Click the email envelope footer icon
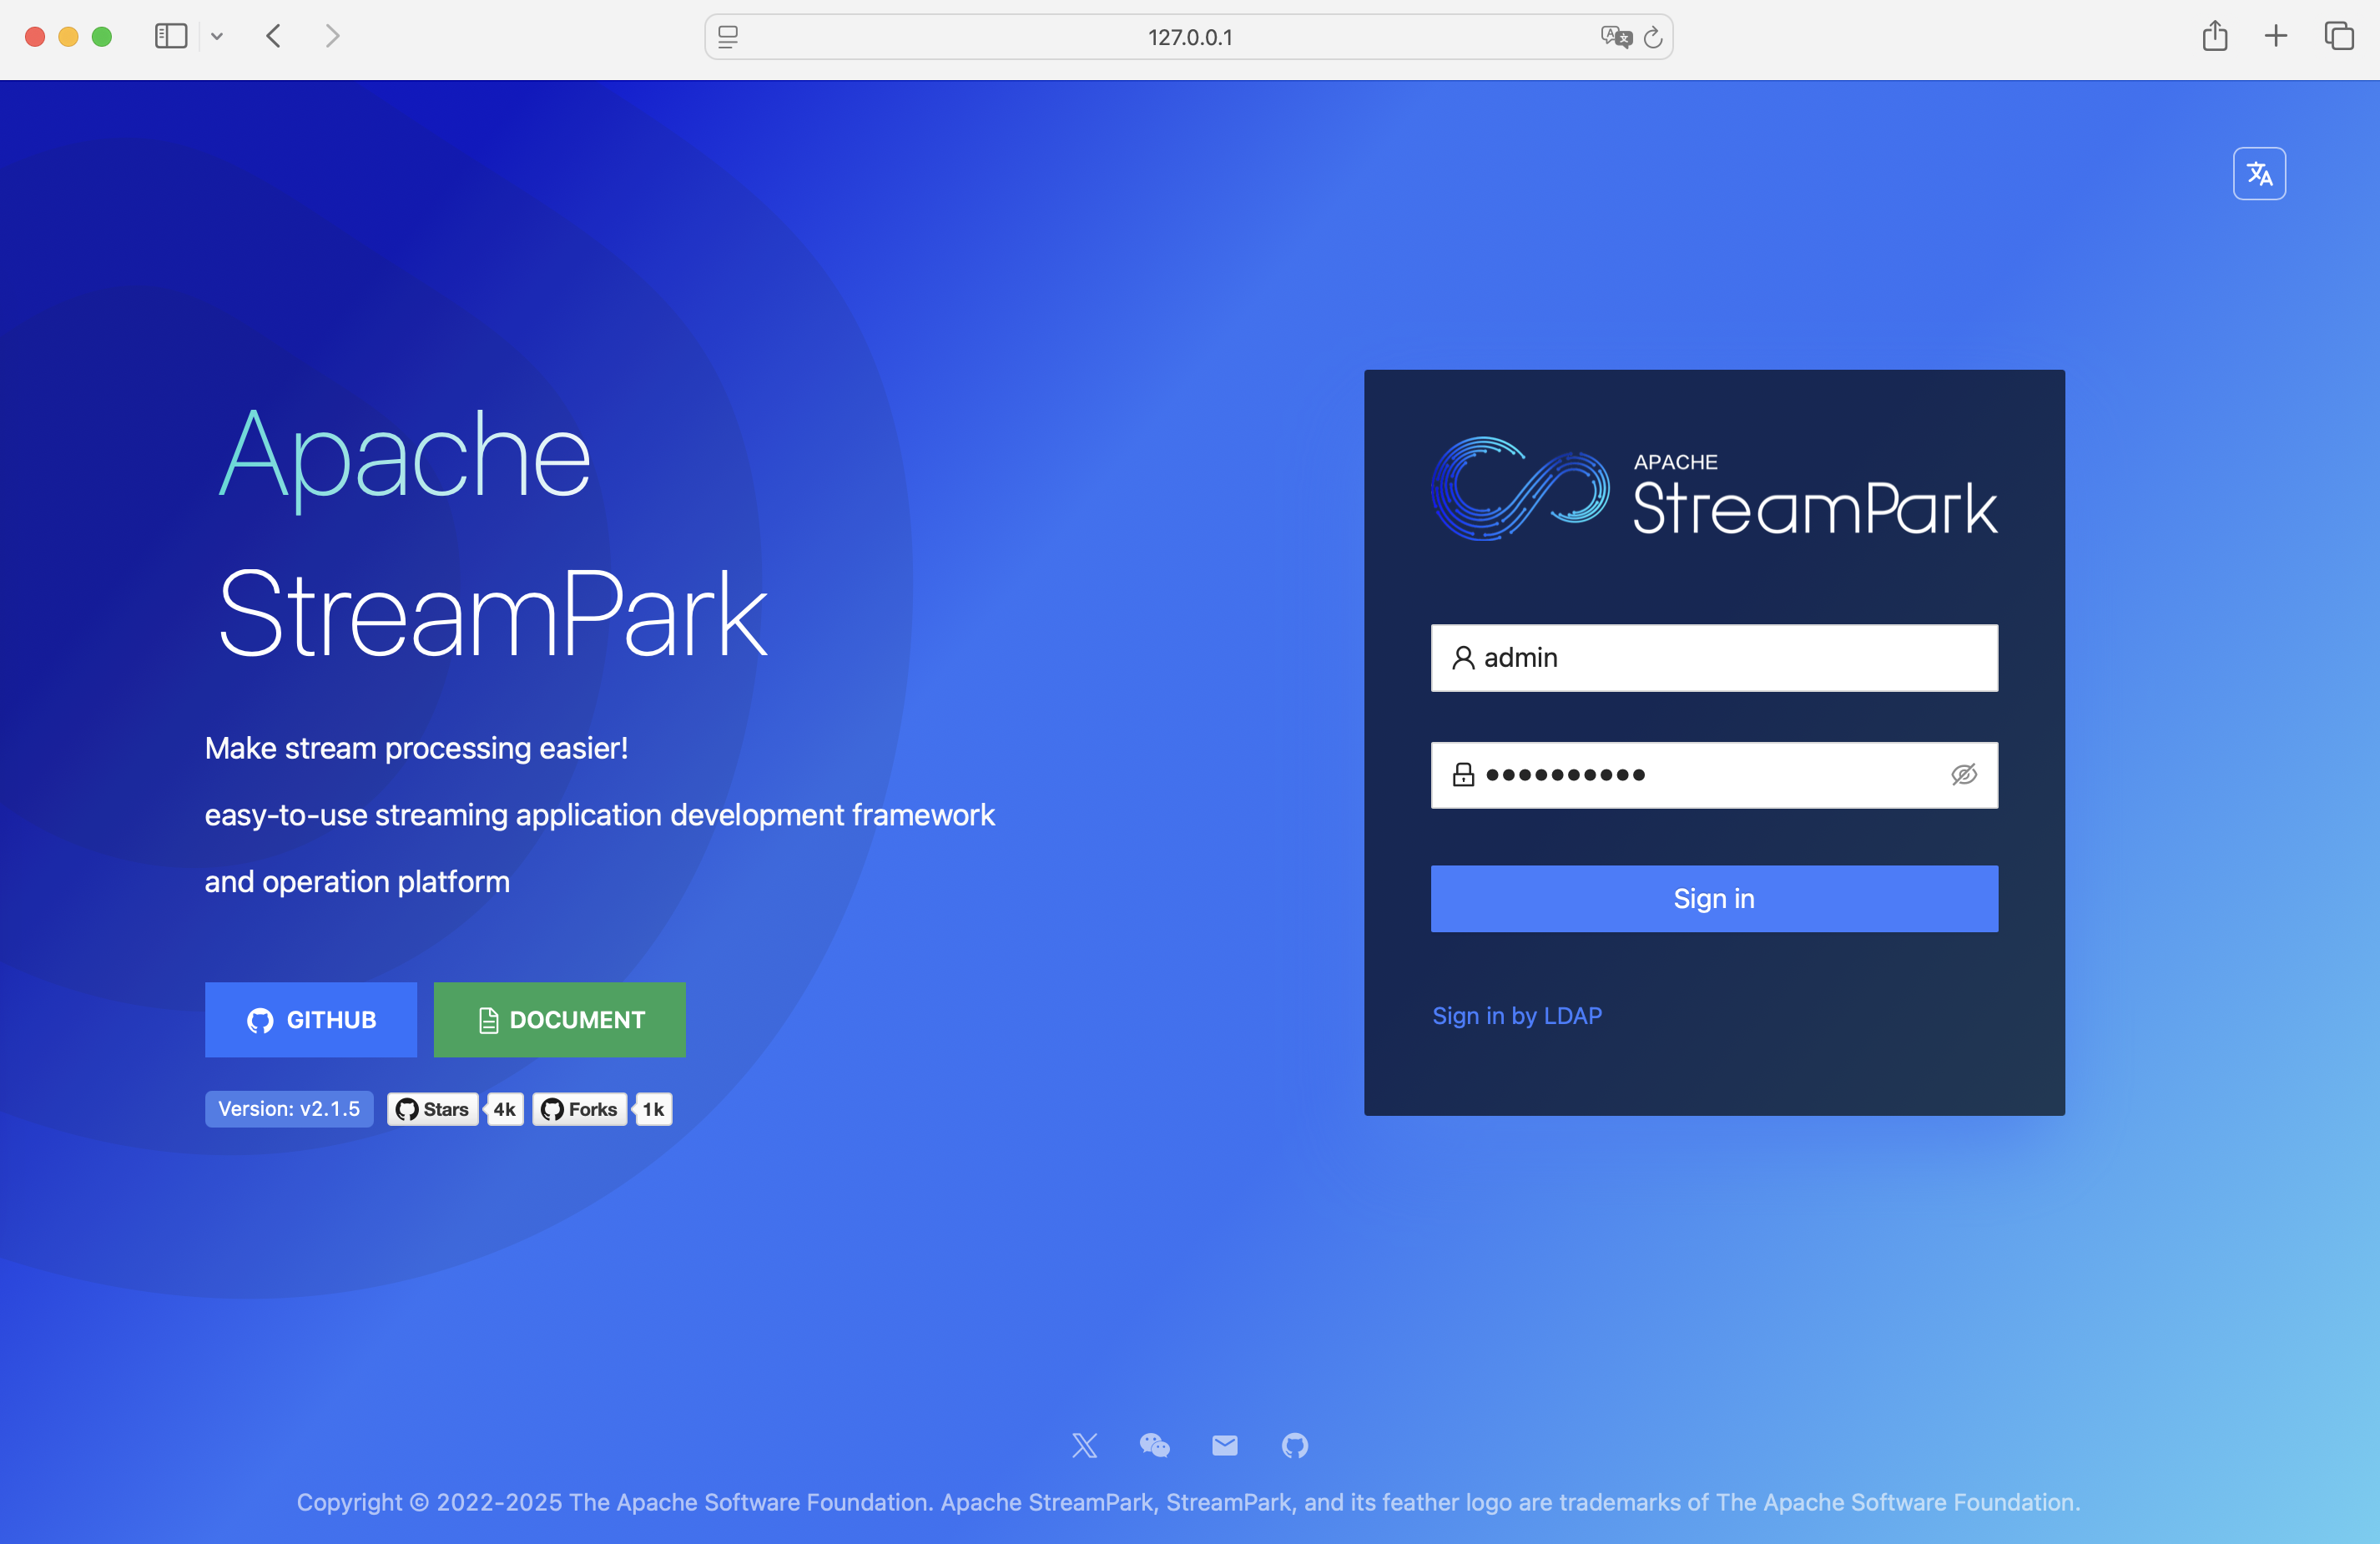Viewport: 2380px width, 1544px height. tap(1224, 1445)
